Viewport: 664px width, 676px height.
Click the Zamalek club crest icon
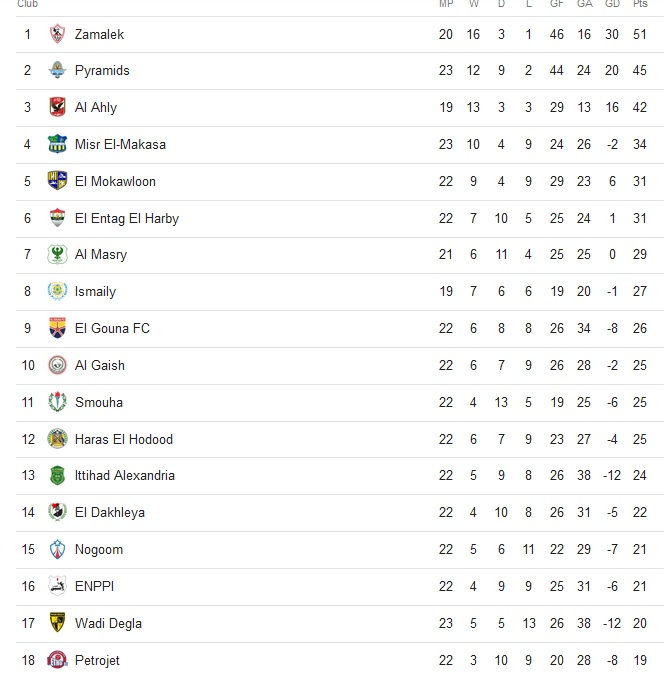pyautogui.click(x=57, y=34)
